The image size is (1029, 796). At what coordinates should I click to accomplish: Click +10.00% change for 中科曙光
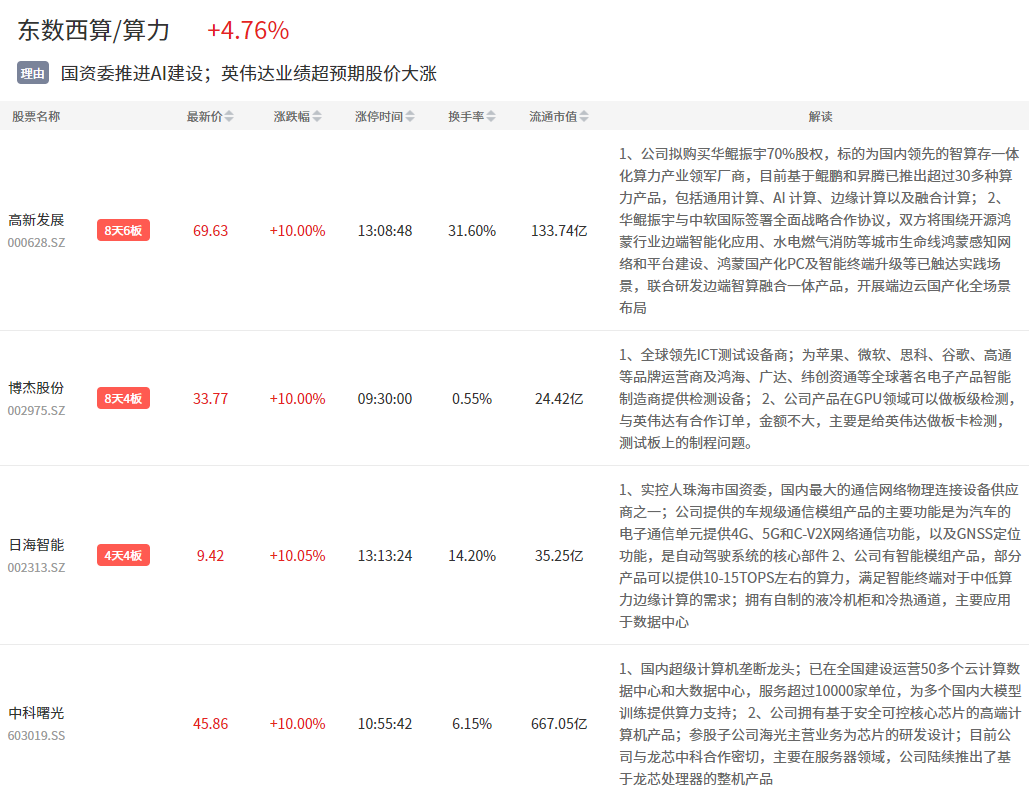297,724
